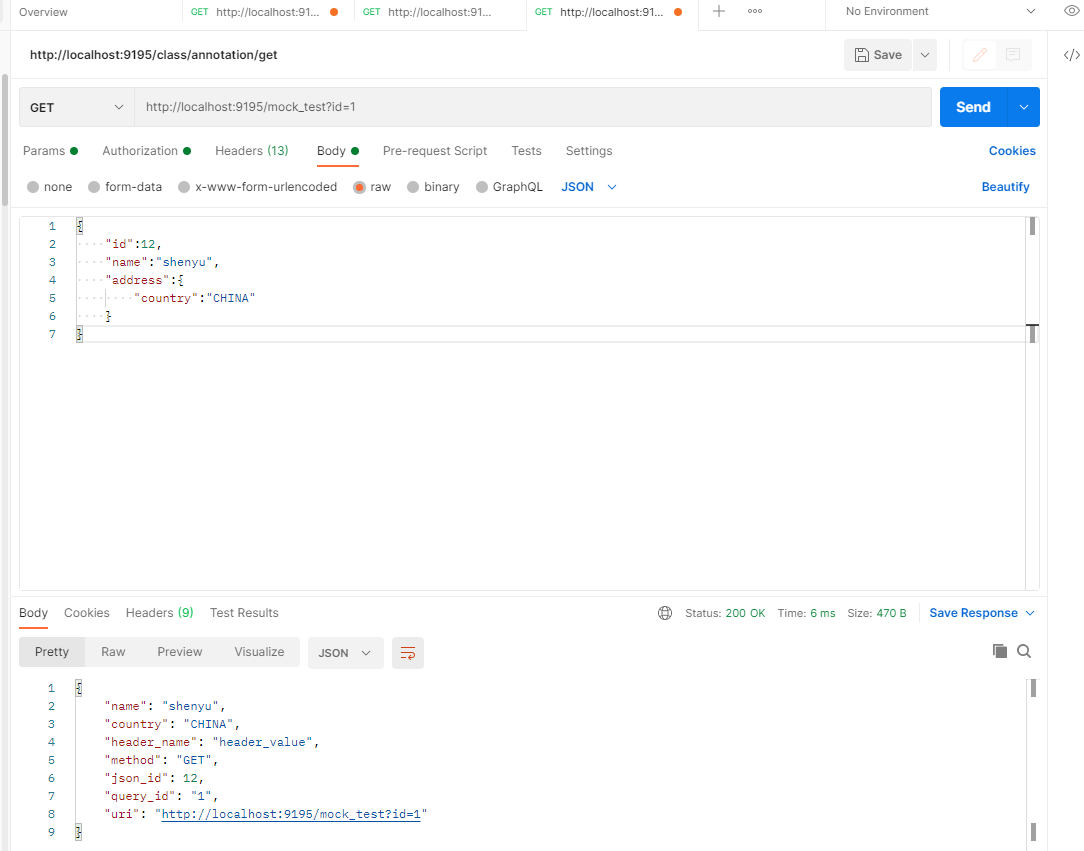
Task: Click the Status: 200 OK text
Action: point(725,613)
